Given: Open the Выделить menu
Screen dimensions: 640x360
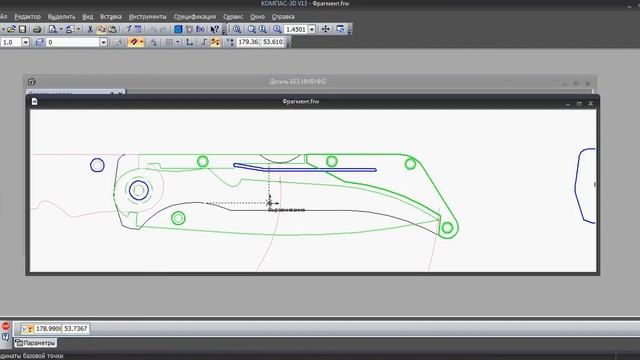Looking at the screenshot, I should 61,17.
